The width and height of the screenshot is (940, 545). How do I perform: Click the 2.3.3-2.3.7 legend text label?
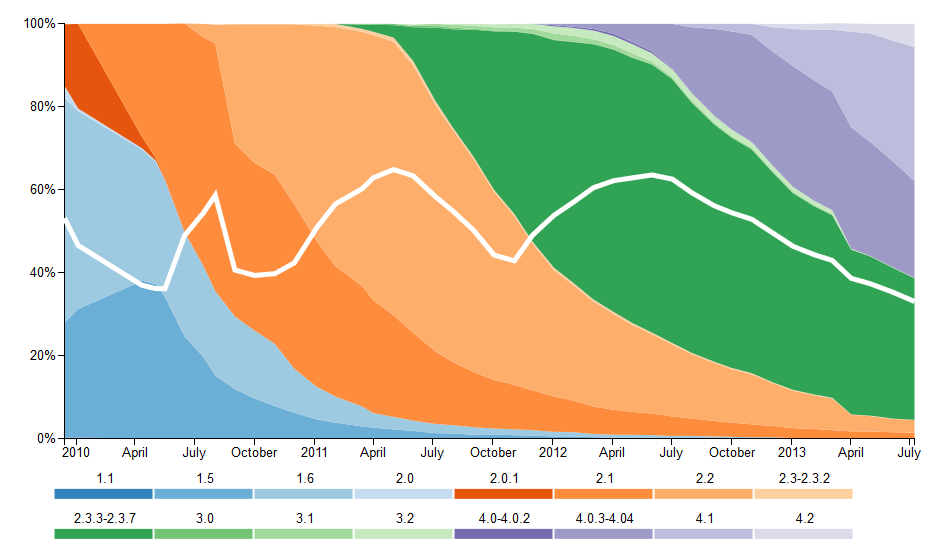105,518
